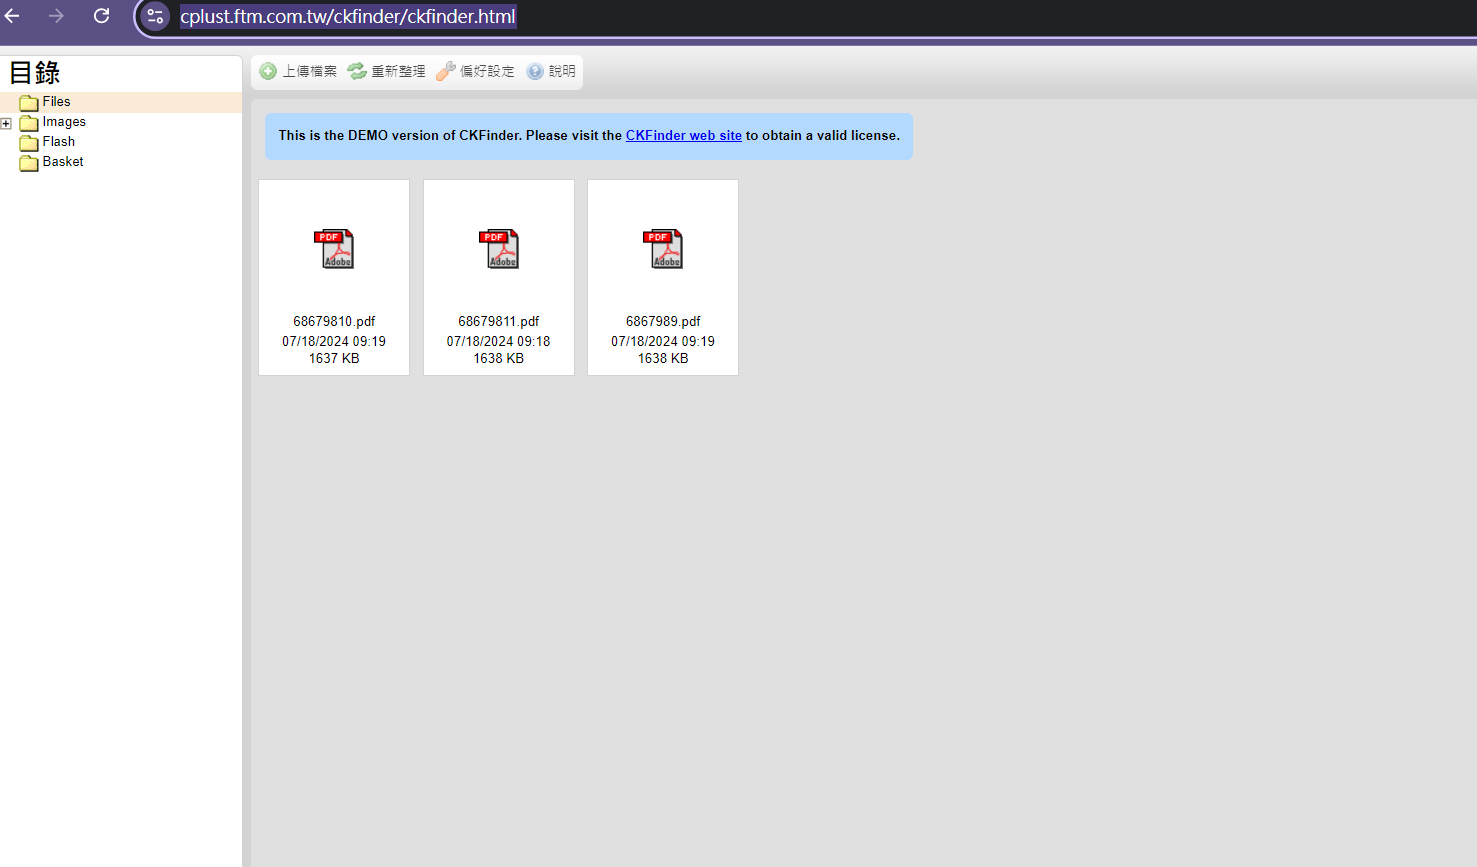Click the Flash folder icon
1477x867 pixels.
[x=29, y=143]
